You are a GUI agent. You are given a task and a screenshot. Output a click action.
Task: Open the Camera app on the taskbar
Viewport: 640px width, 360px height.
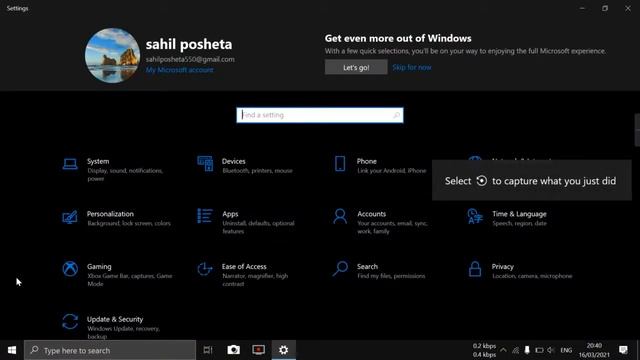pyautogui.click(x=233, y=350)
